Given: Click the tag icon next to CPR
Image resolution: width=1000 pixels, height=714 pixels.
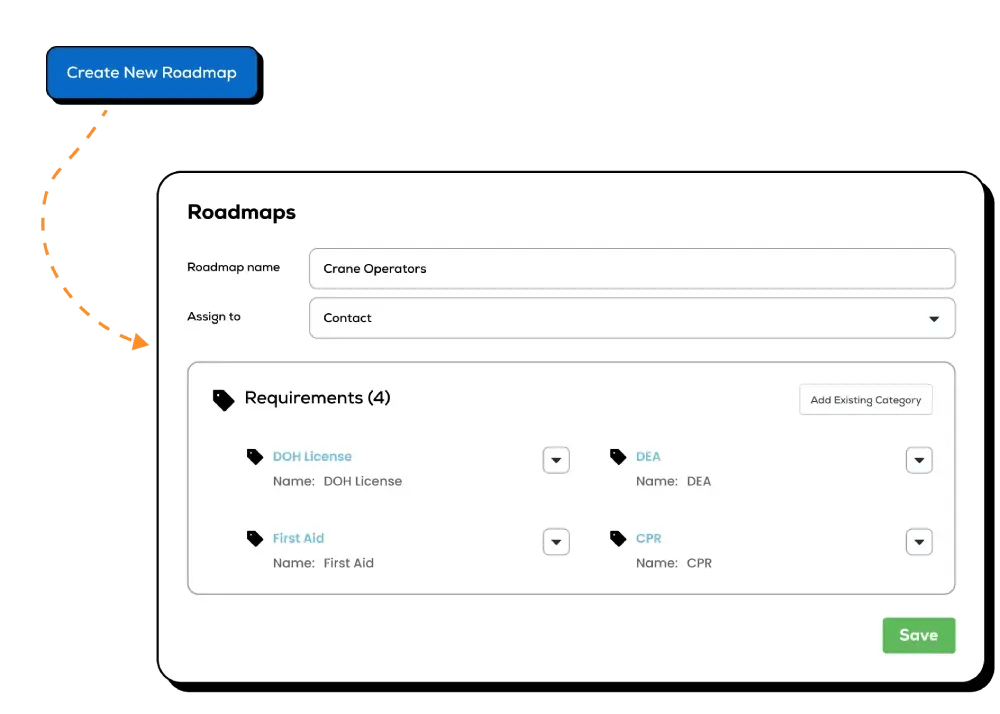Looking at the screenshot, I should click(618, 538).
